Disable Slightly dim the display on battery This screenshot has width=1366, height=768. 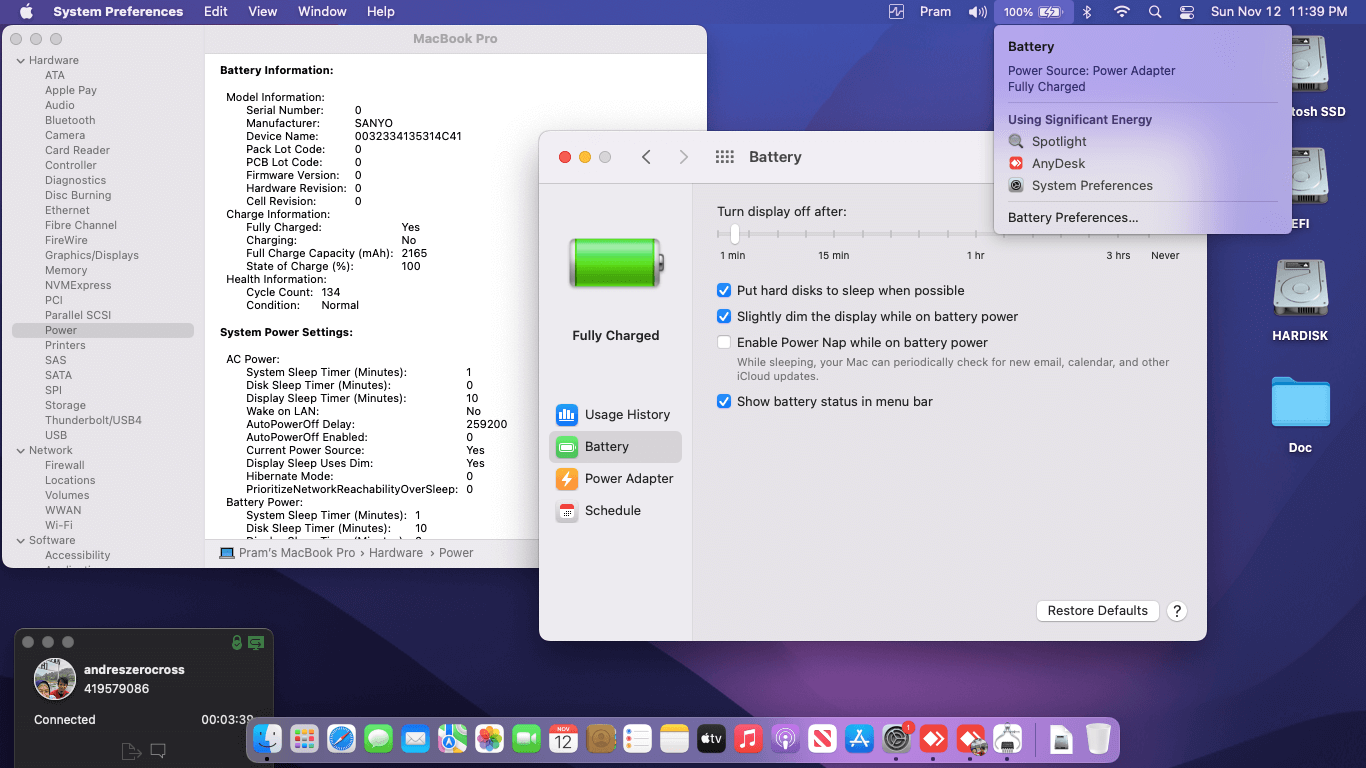[x=724, y=317]
